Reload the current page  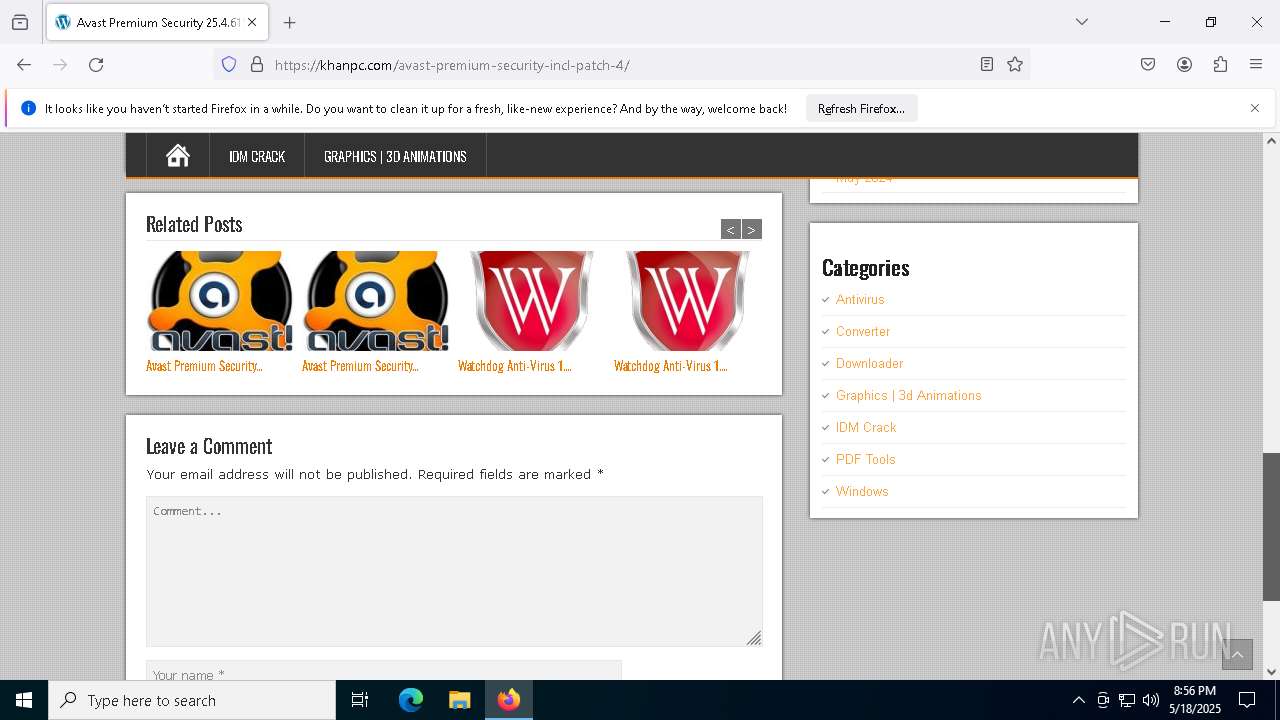[x=96, y=65]
